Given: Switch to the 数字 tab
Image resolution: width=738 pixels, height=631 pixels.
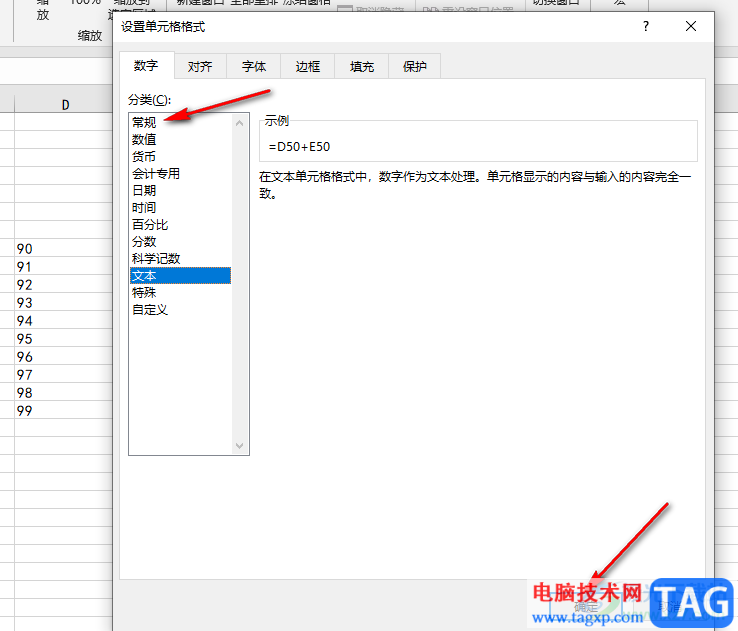Looking at the screenshot, I should 146,66.
